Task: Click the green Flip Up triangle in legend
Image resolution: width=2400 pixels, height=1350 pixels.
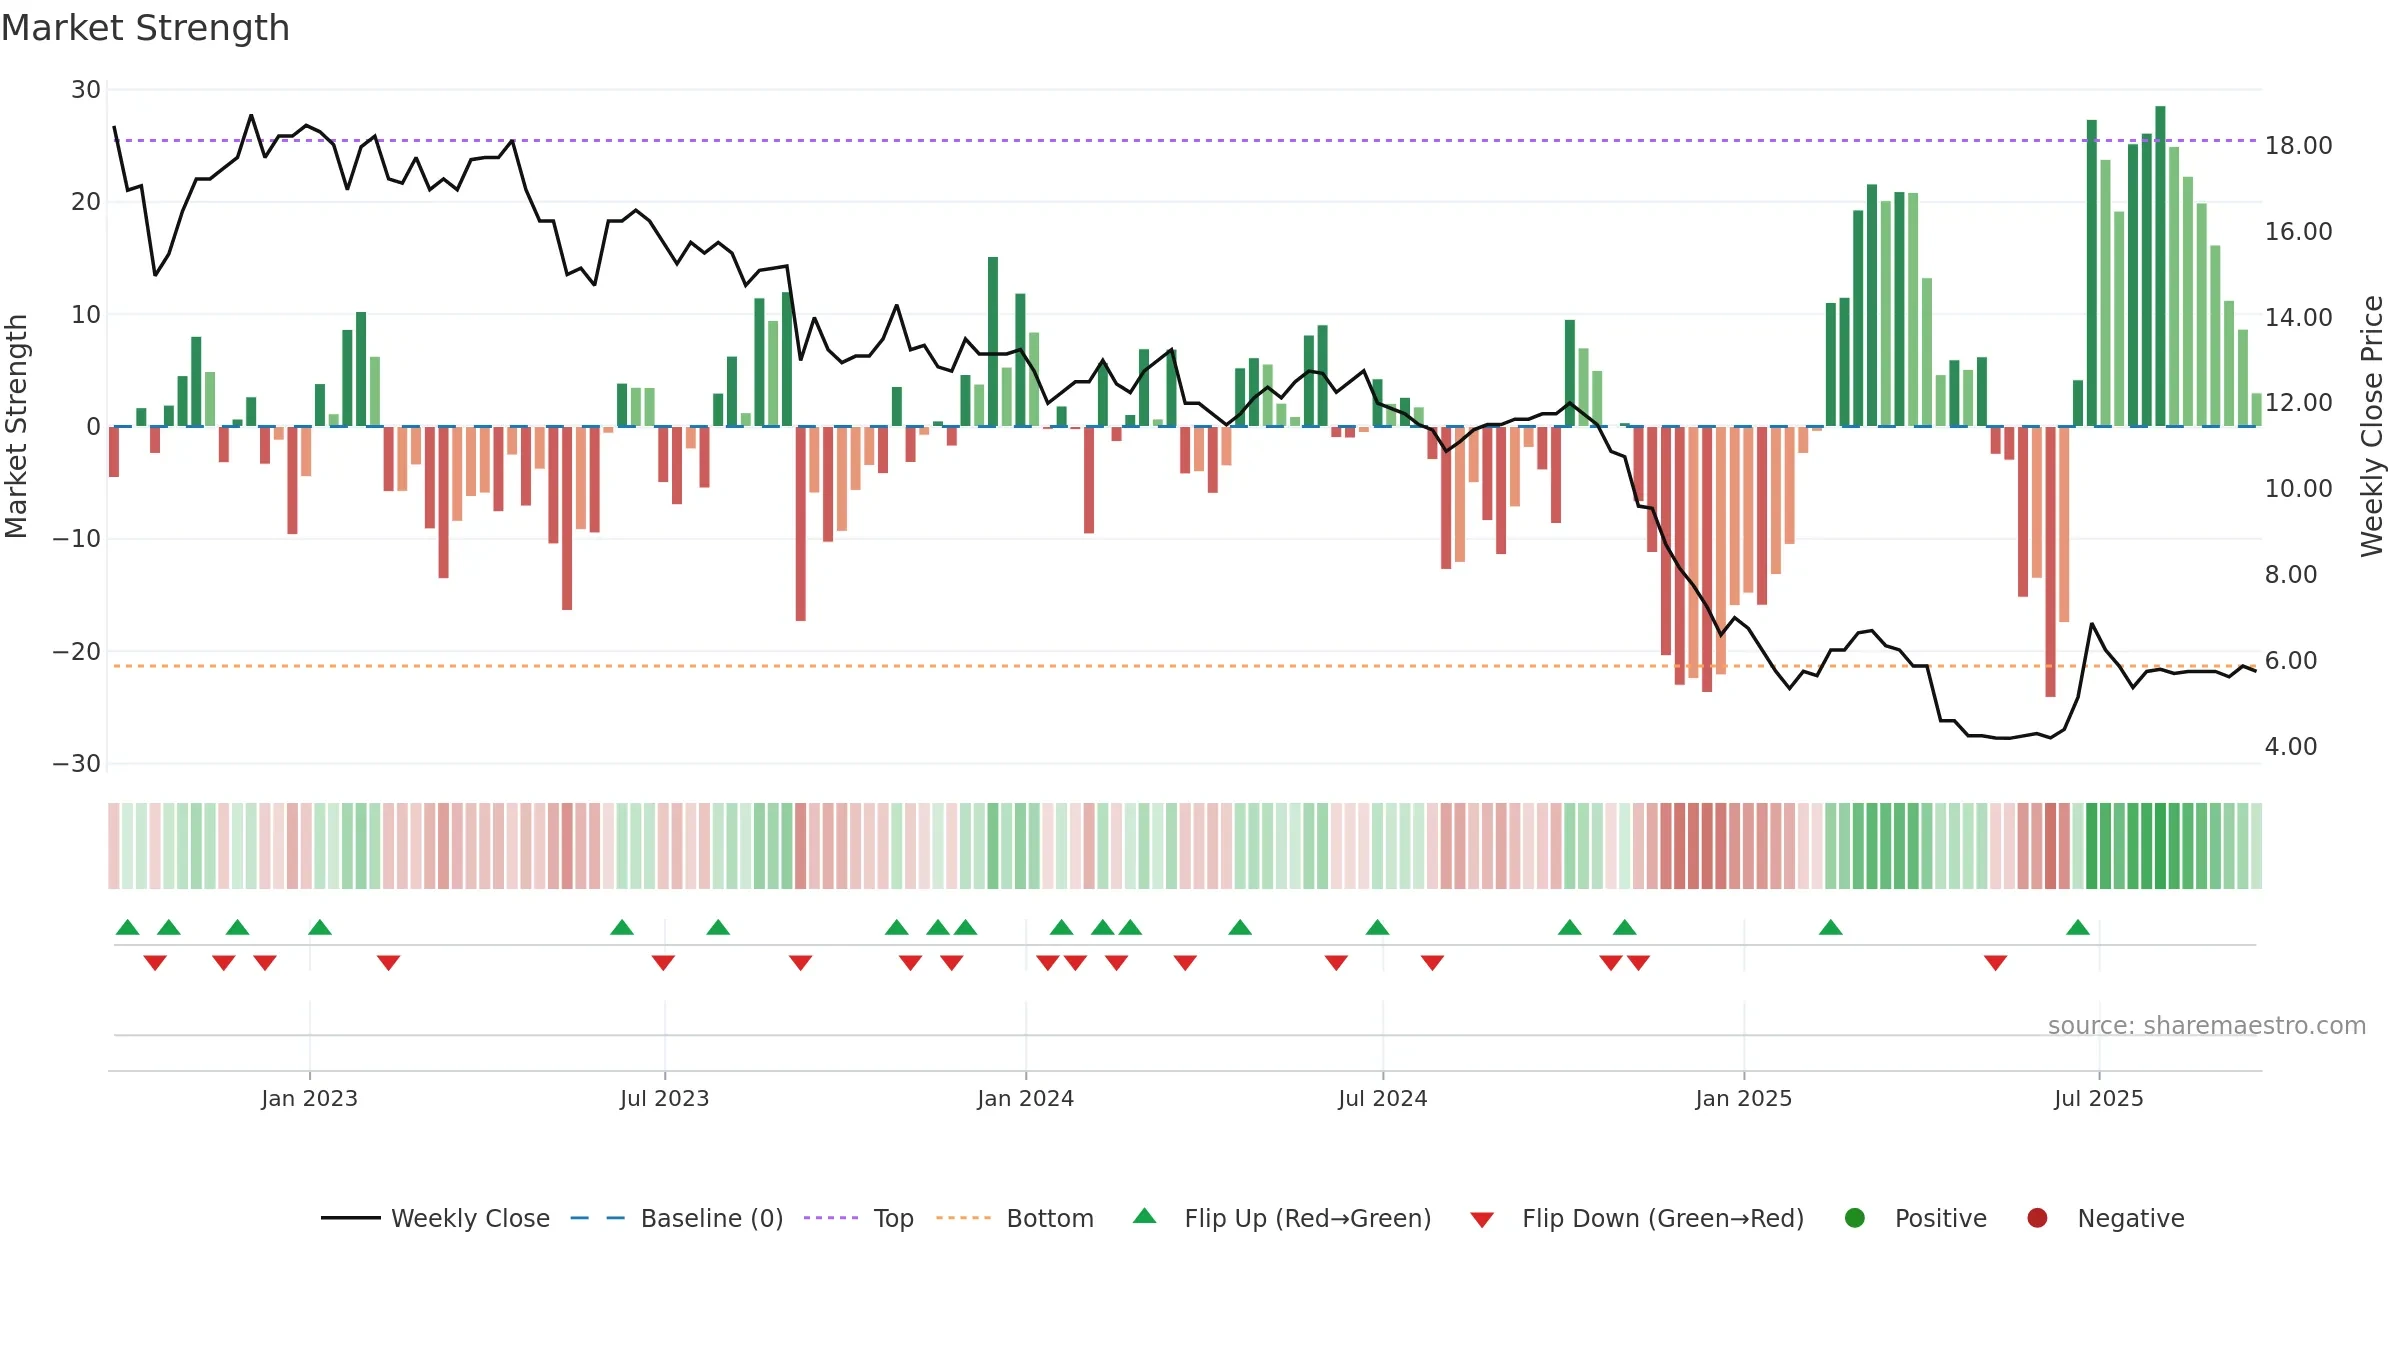Action: (x=1145, y=1216)
